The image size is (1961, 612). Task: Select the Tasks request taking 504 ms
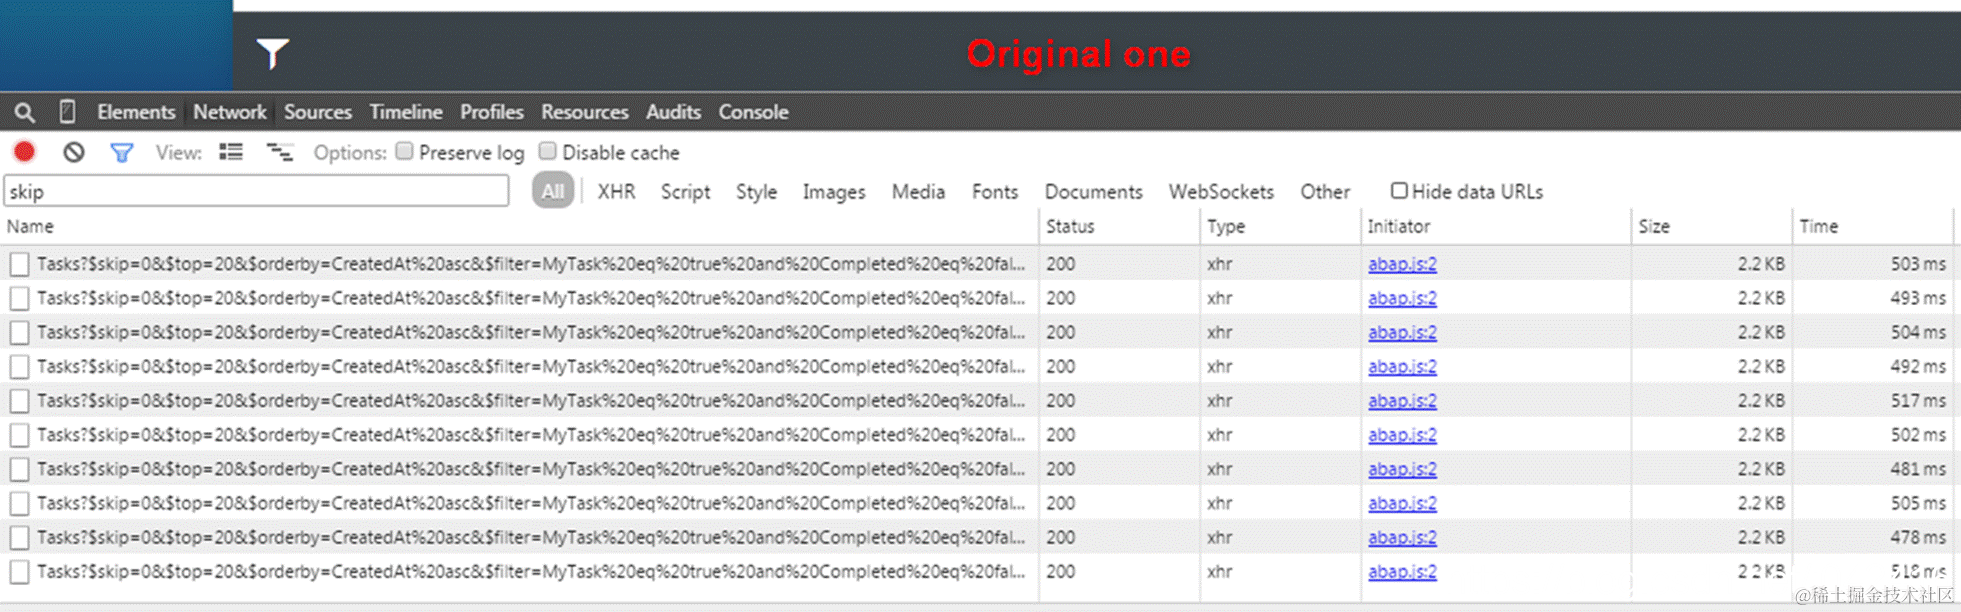(976, 332)
